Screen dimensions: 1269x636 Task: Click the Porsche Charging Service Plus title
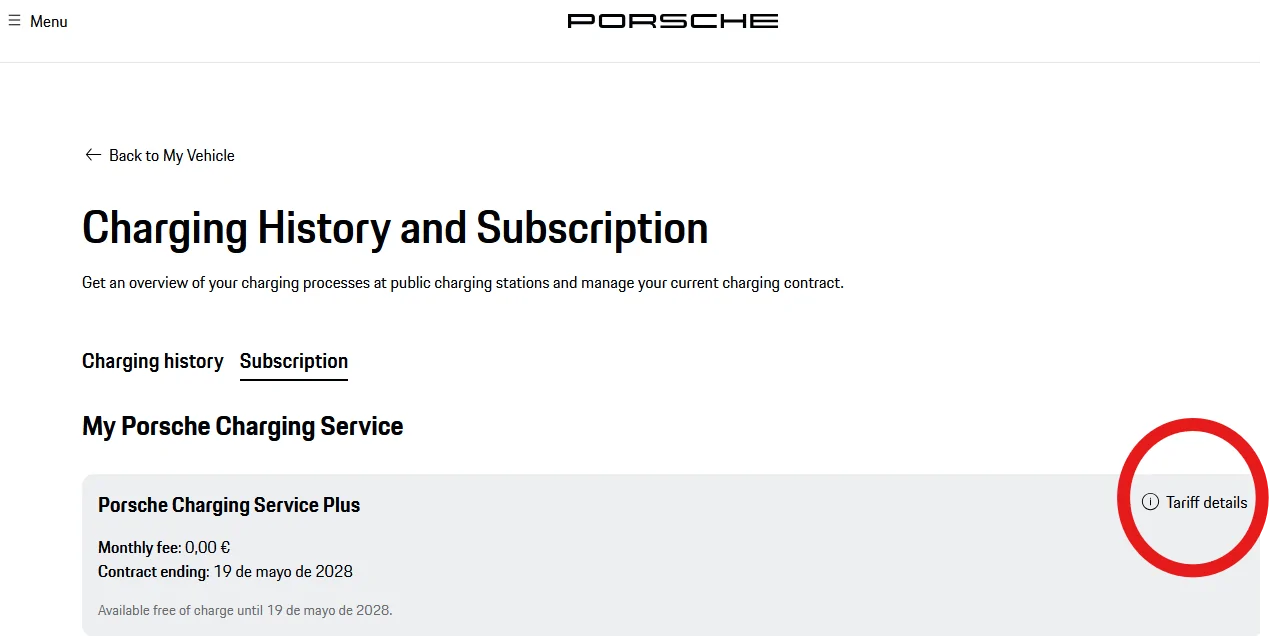point(229,505)
